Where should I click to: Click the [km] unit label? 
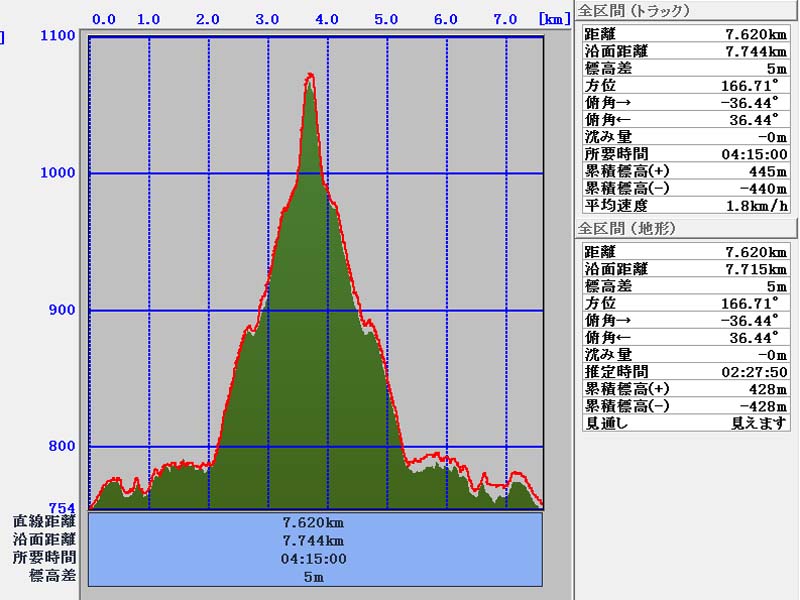click(x=552, y=19)
